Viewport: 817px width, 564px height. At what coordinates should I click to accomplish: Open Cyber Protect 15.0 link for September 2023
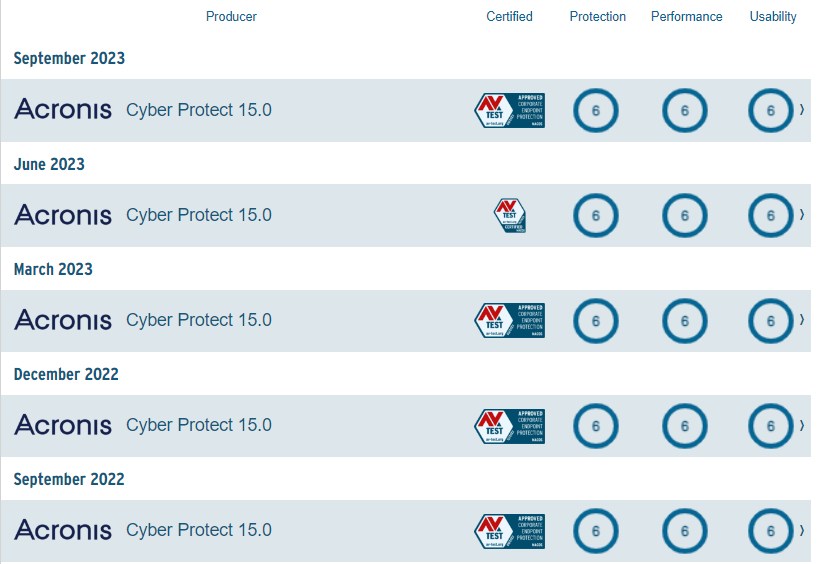click(x=199, y=110)
